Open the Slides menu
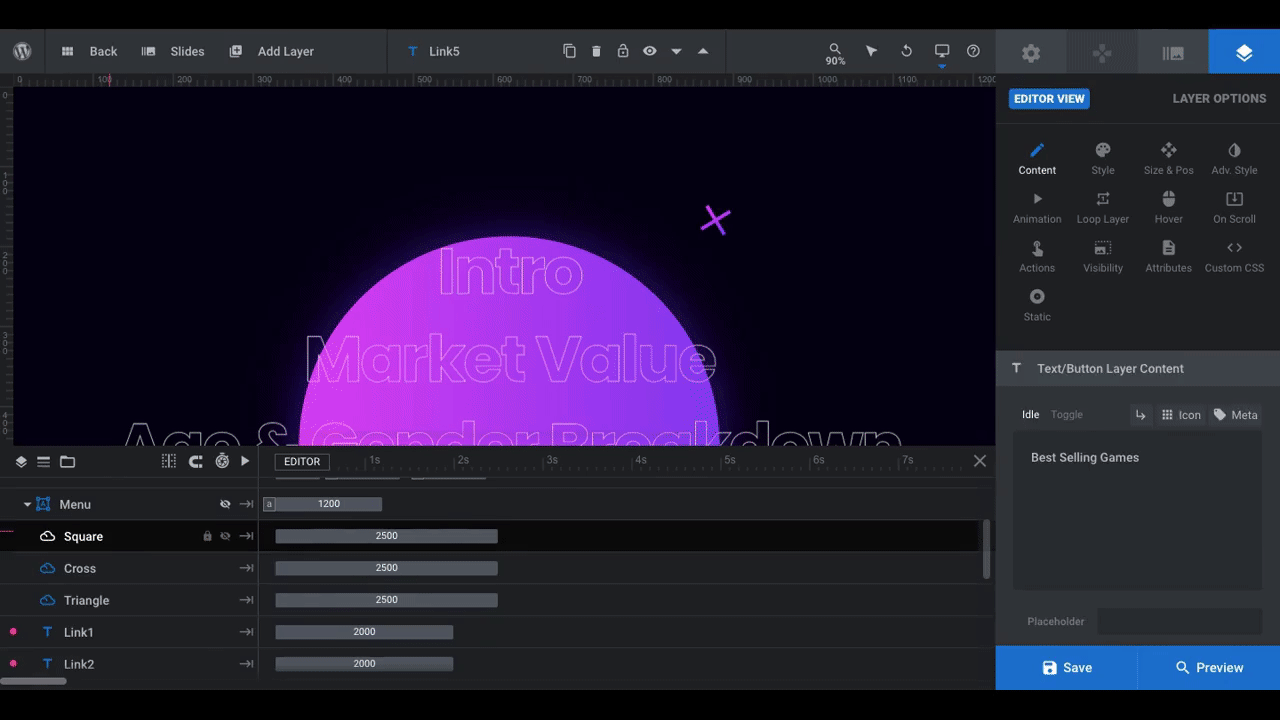This screenshot has width=1280, height=720. tap(173, 51)
